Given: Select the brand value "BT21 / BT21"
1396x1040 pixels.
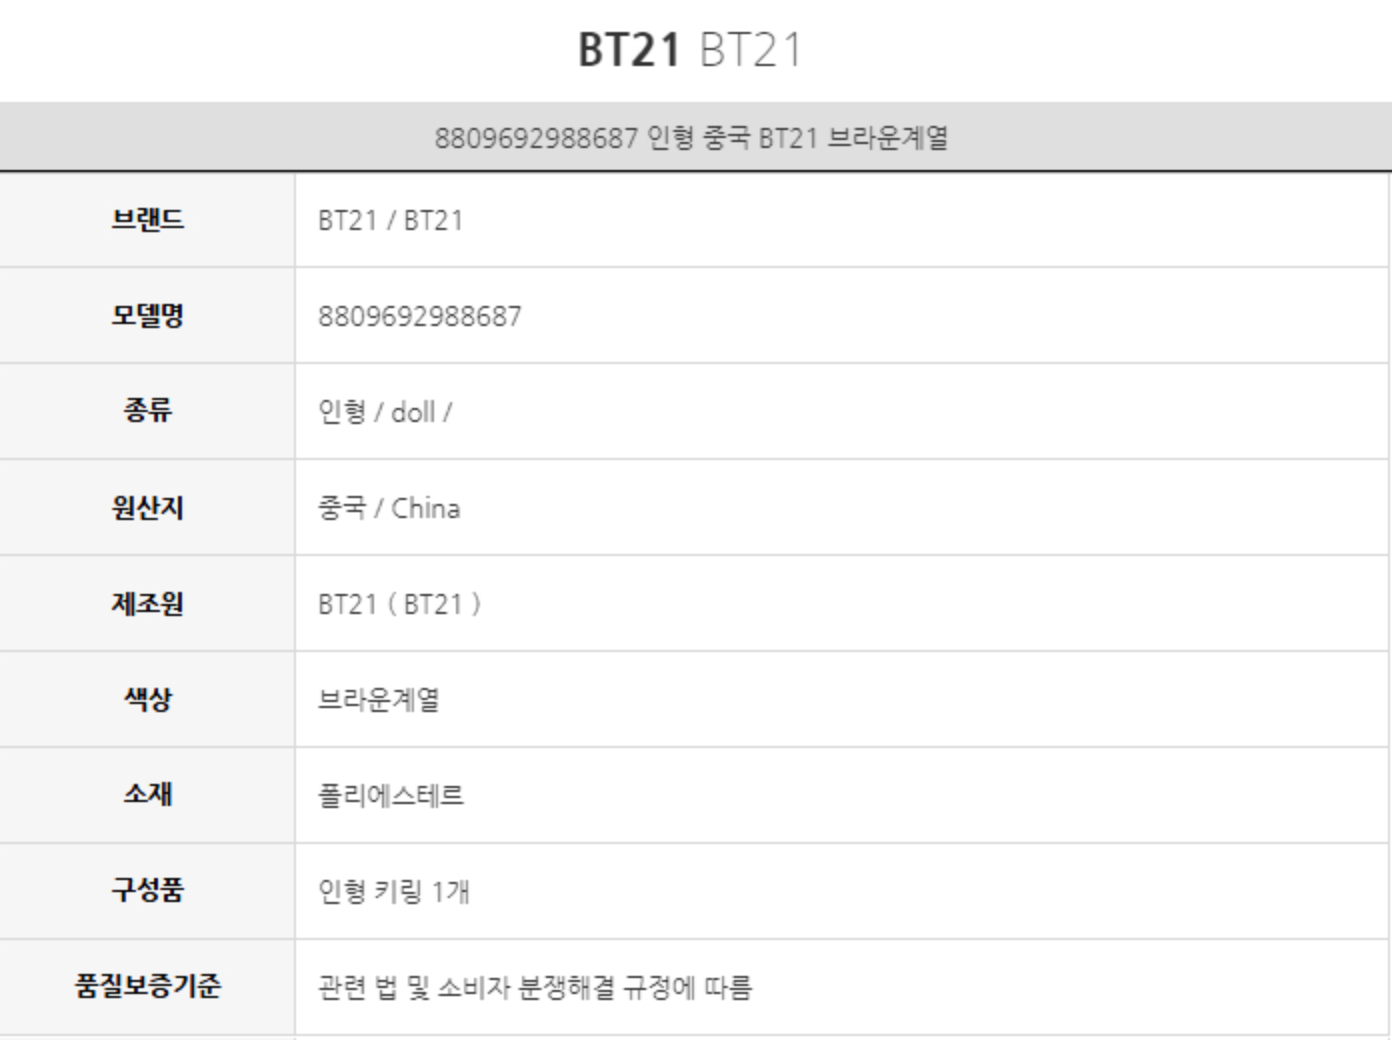Looking at the screenshot, I should 390,221.
